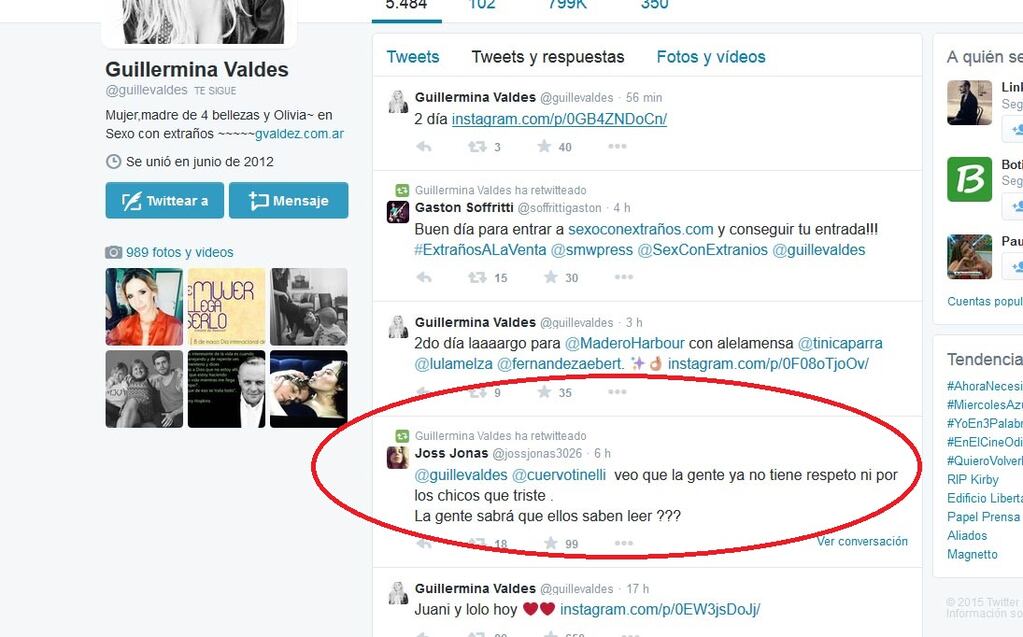Click the '4 h' tweet timestamp
Screen dimensions: 1023x637
click(622, 208)
